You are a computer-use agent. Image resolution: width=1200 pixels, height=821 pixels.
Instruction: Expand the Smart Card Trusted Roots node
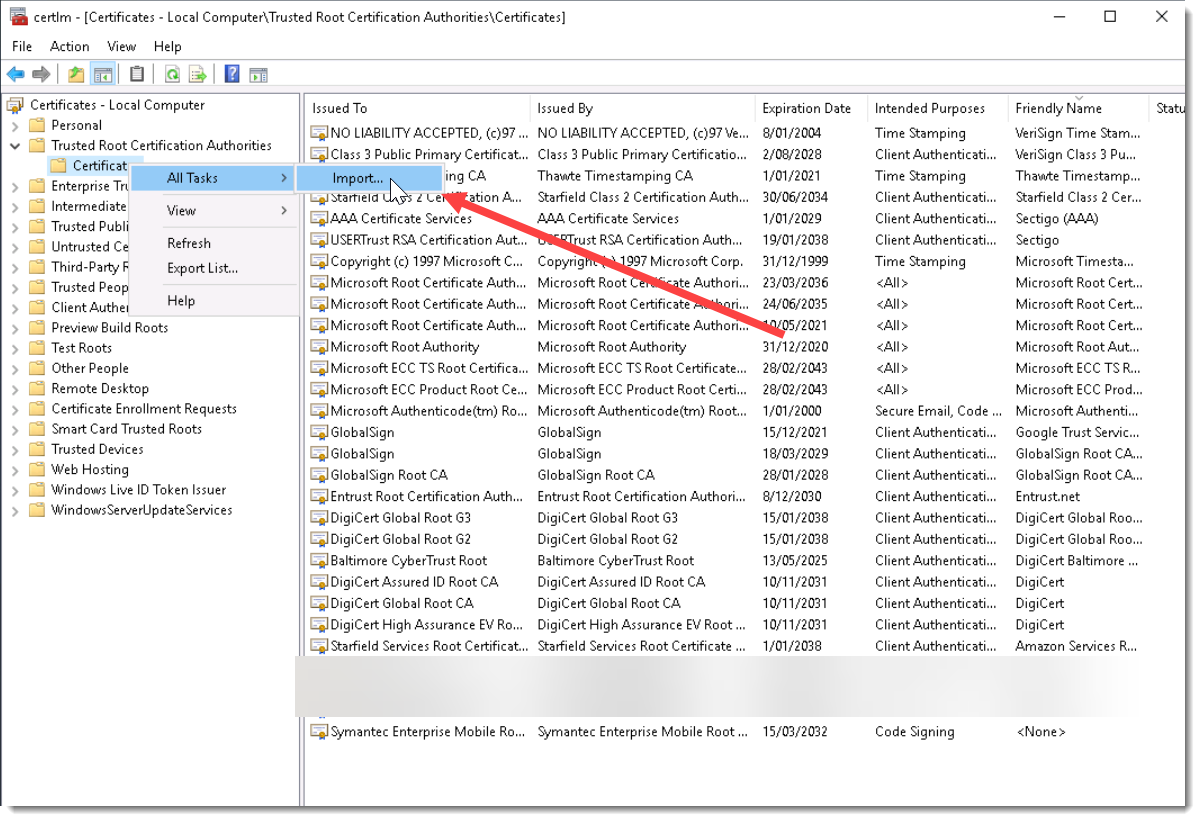(15, 429)
